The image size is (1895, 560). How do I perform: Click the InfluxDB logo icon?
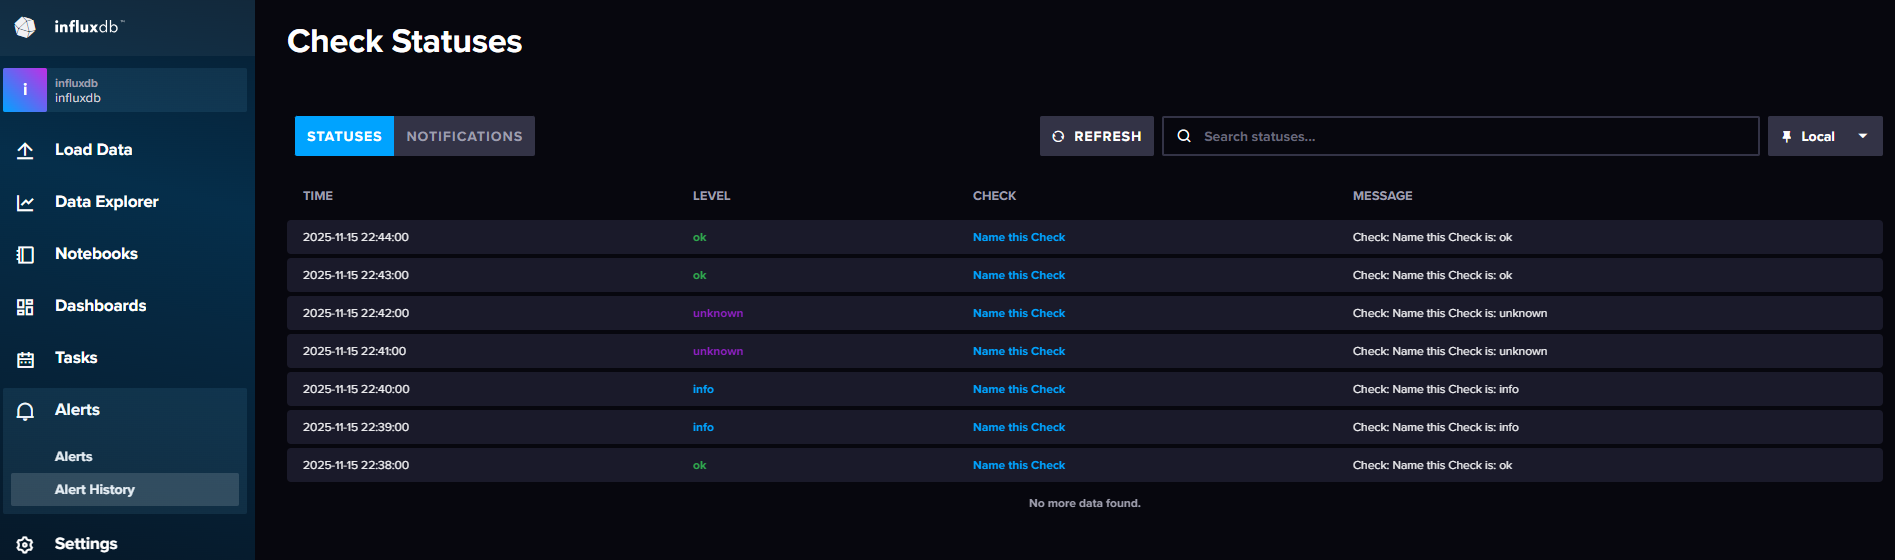click(x=25, y=27)
